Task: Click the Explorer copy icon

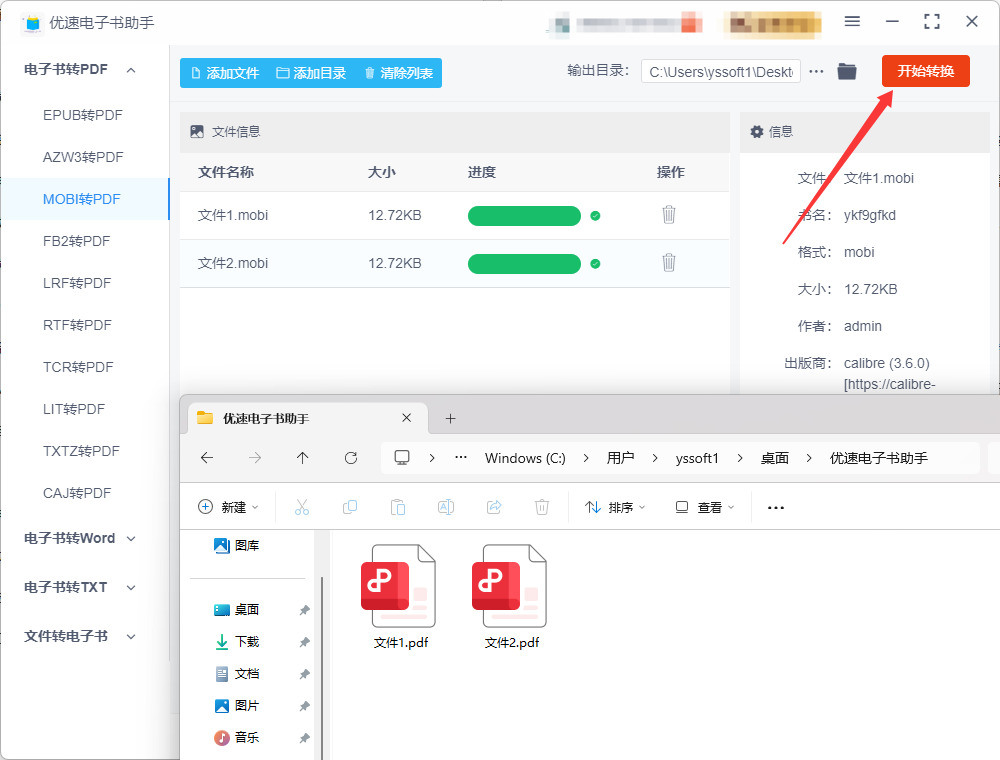Action: pos(349,508)
